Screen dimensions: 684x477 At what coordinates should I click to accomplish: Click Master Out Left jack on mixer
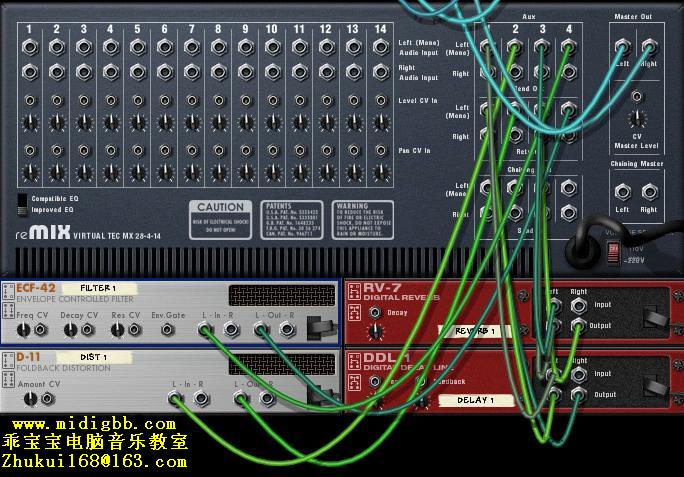(622, 47)
